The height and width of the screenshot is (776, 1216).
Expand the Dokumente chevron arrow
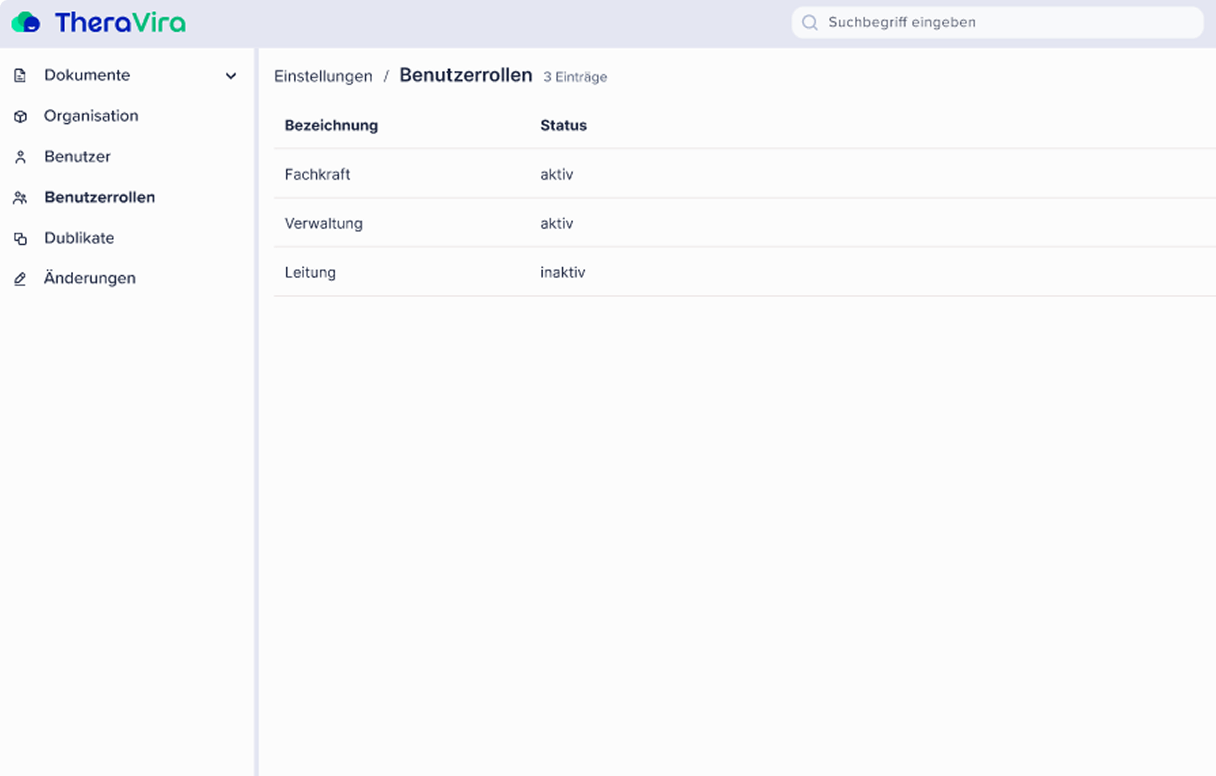(231, 76)
